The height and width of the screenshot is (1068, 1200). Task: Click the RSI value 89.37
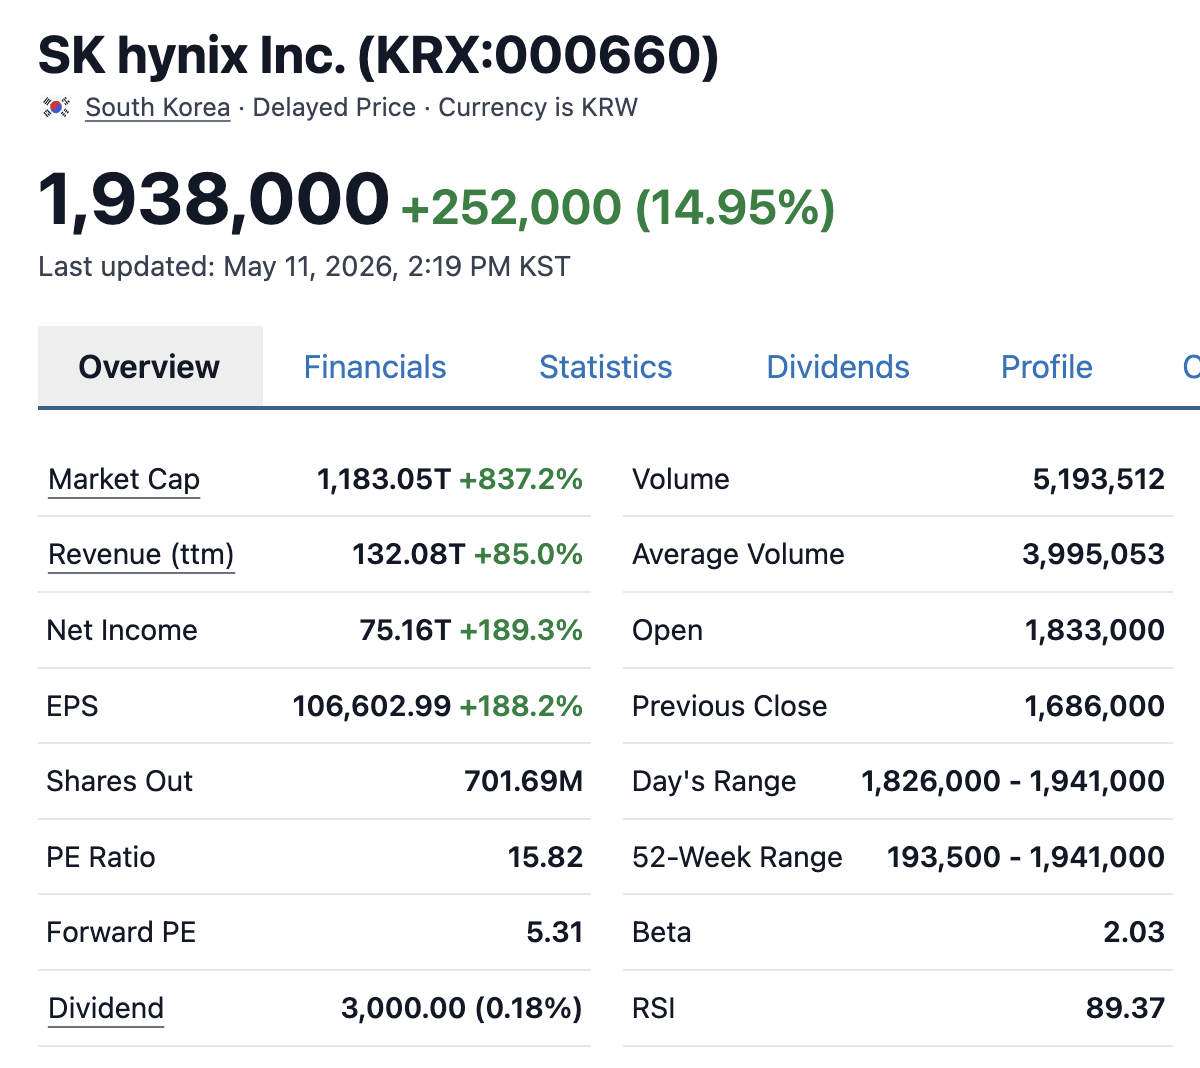click(x=1126, y=1008)
